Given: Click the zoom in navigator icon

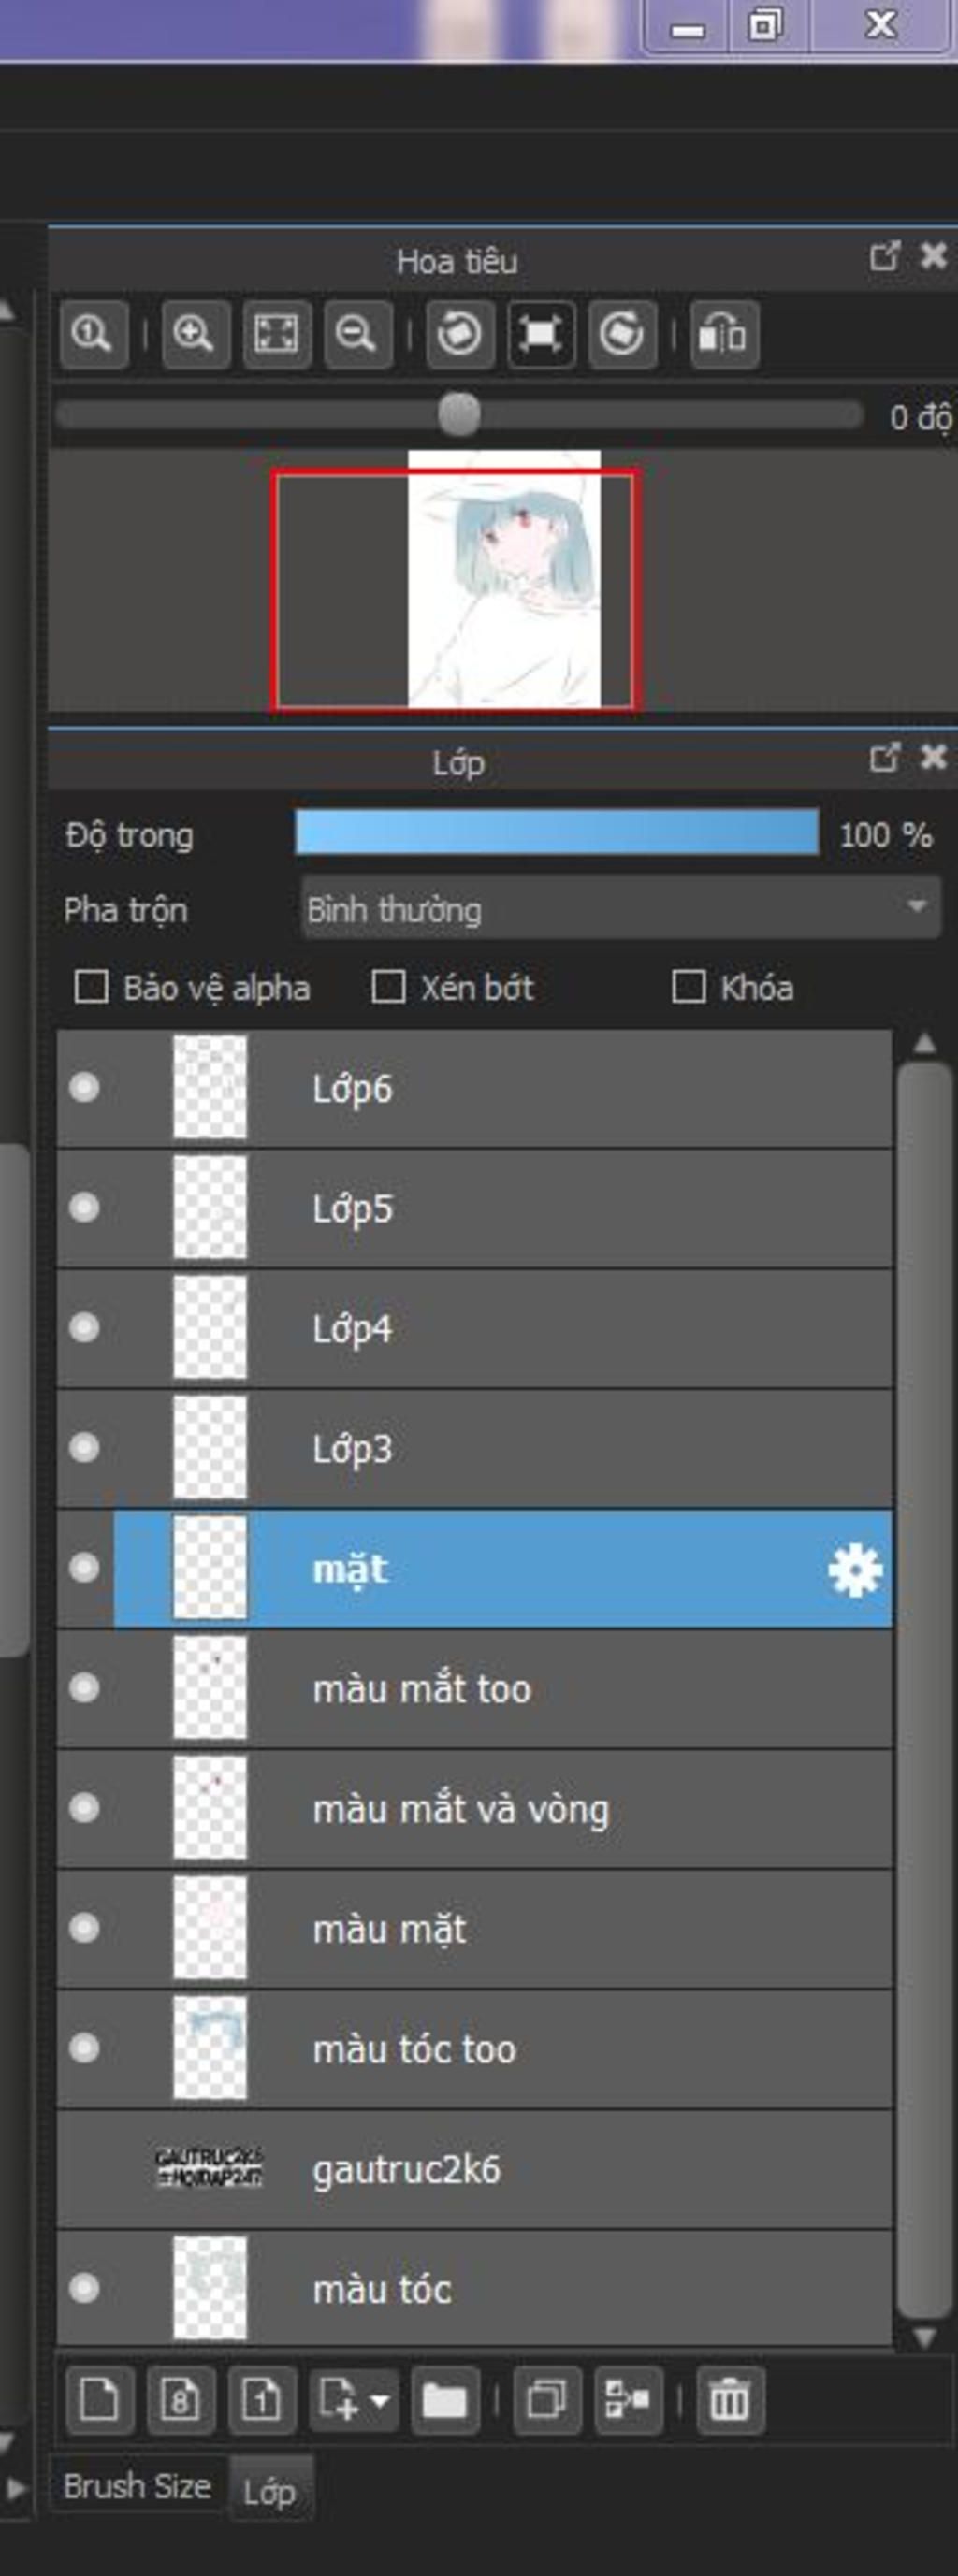Looking at the screenshot, I should [x=194, y=333].
